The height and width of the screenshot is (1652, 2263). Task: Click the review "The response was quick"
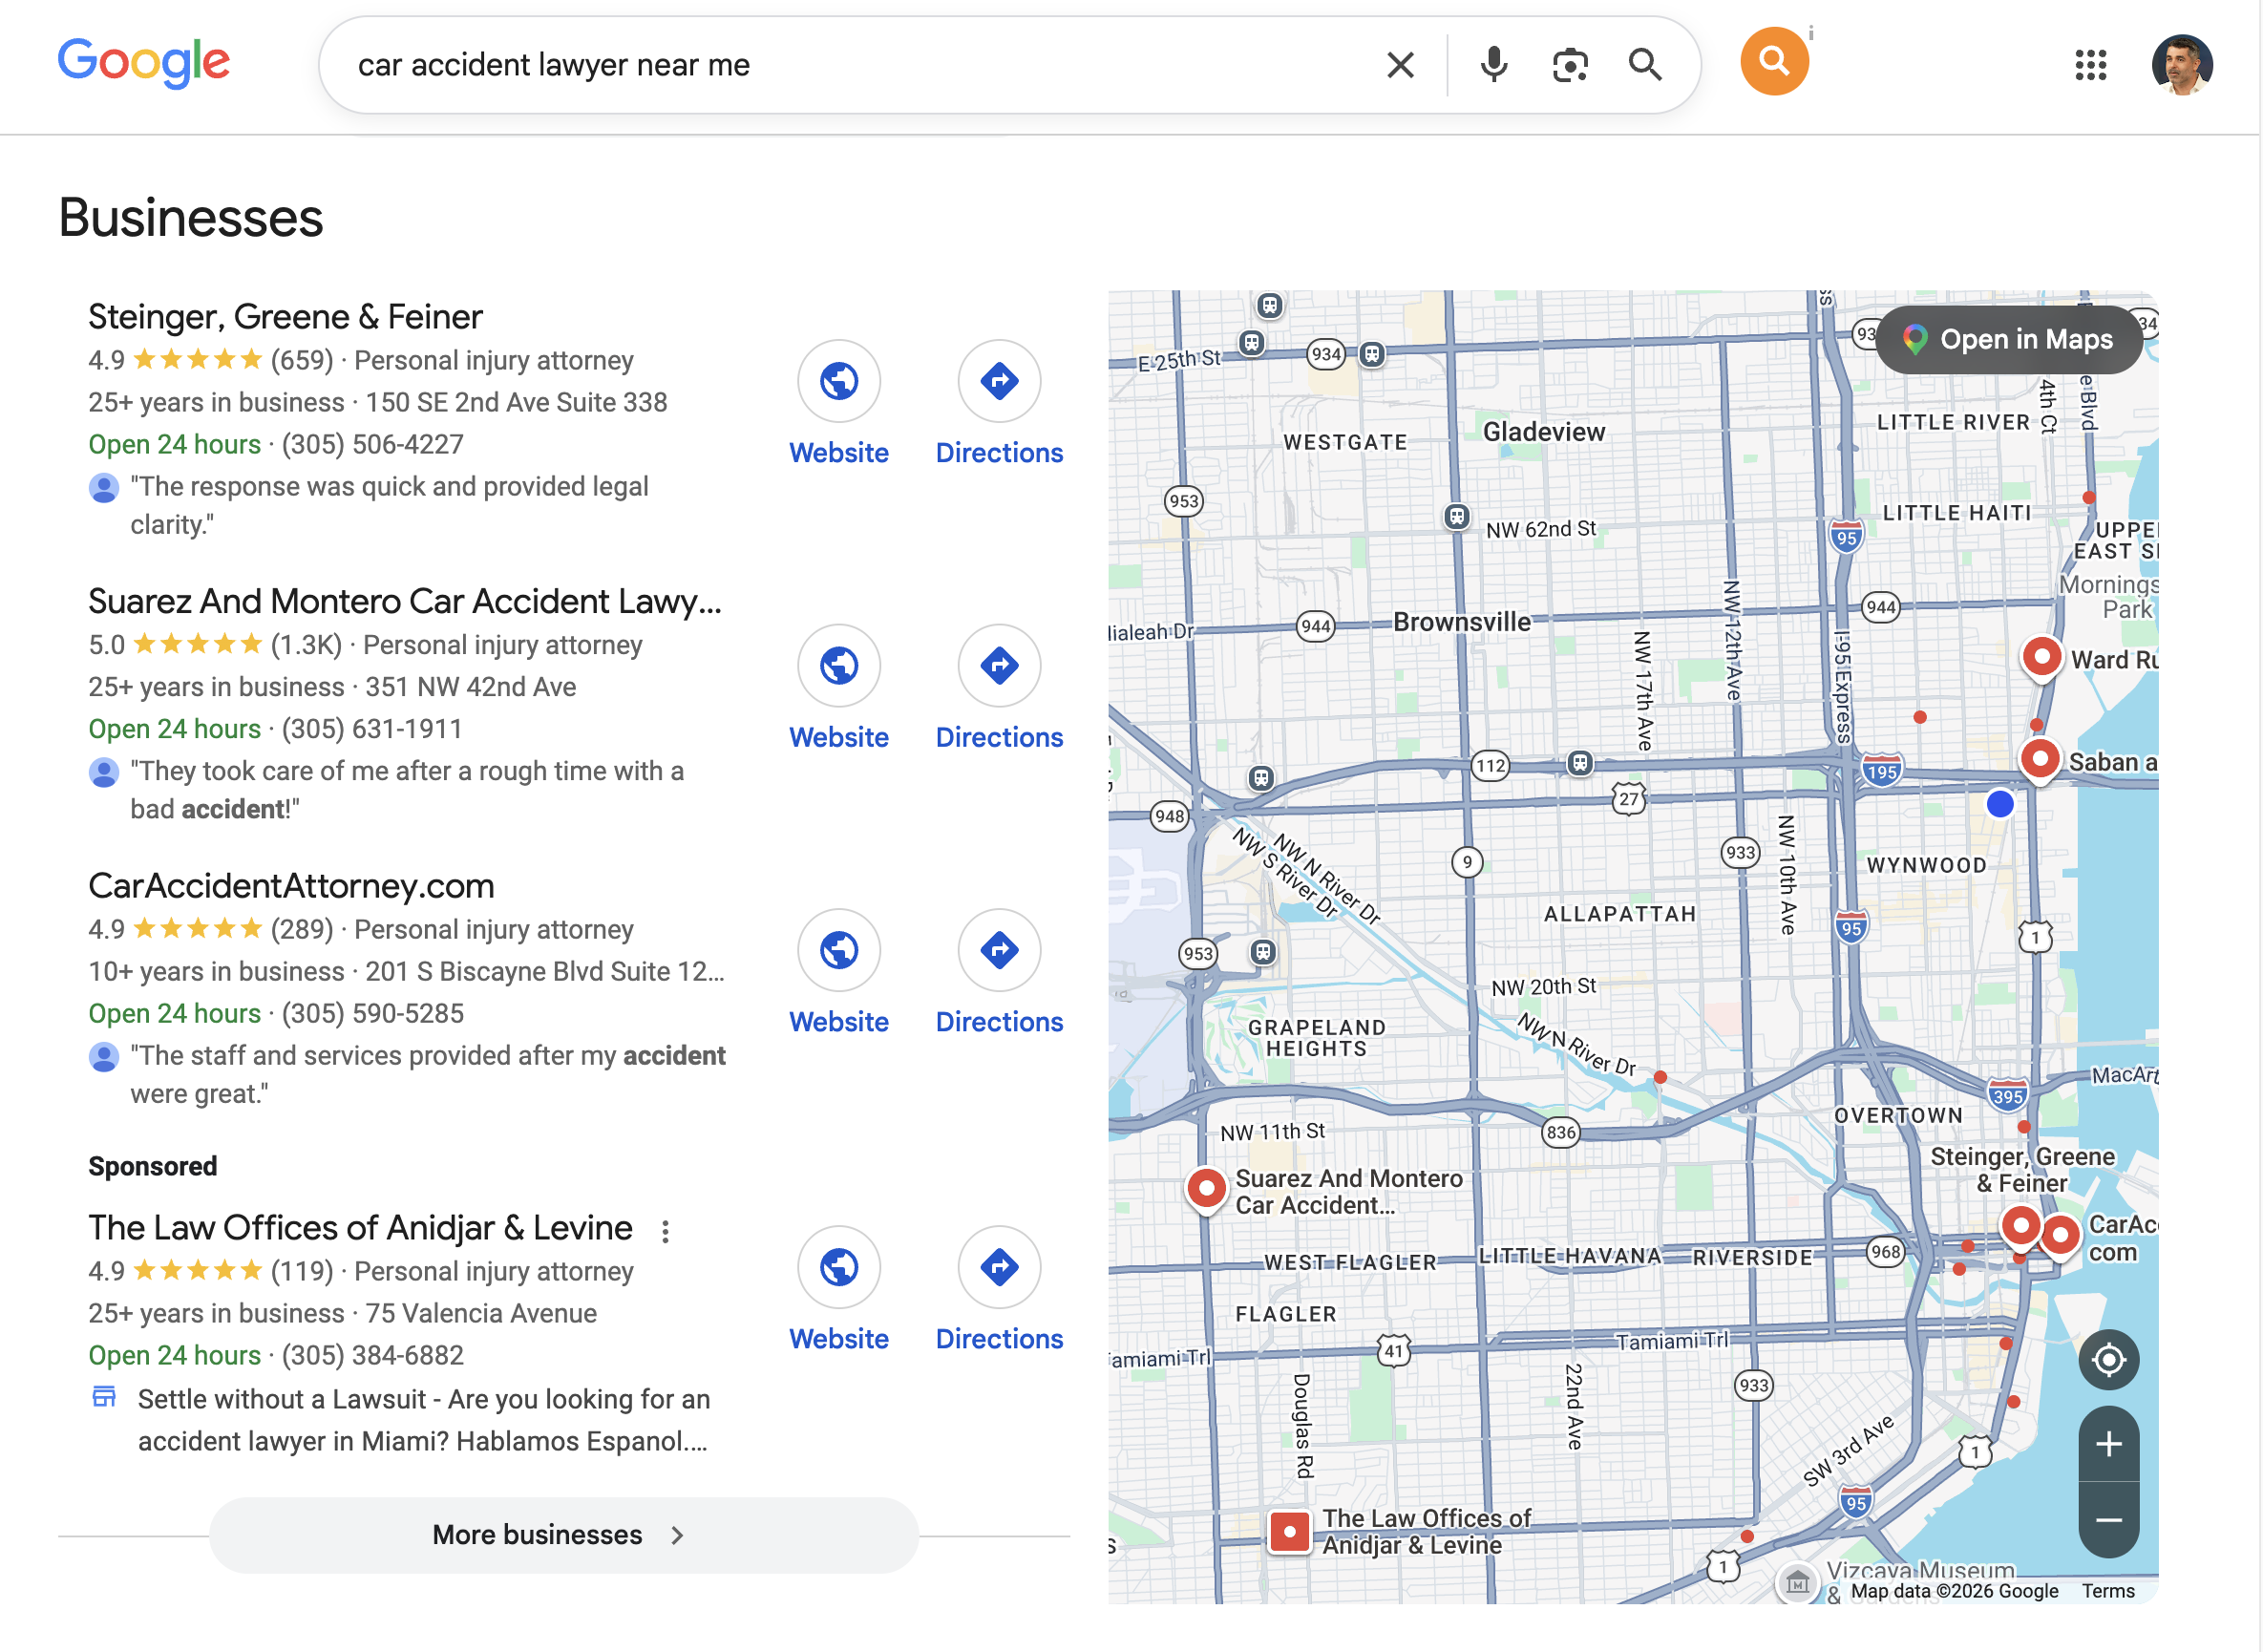[x=389, y=506]
